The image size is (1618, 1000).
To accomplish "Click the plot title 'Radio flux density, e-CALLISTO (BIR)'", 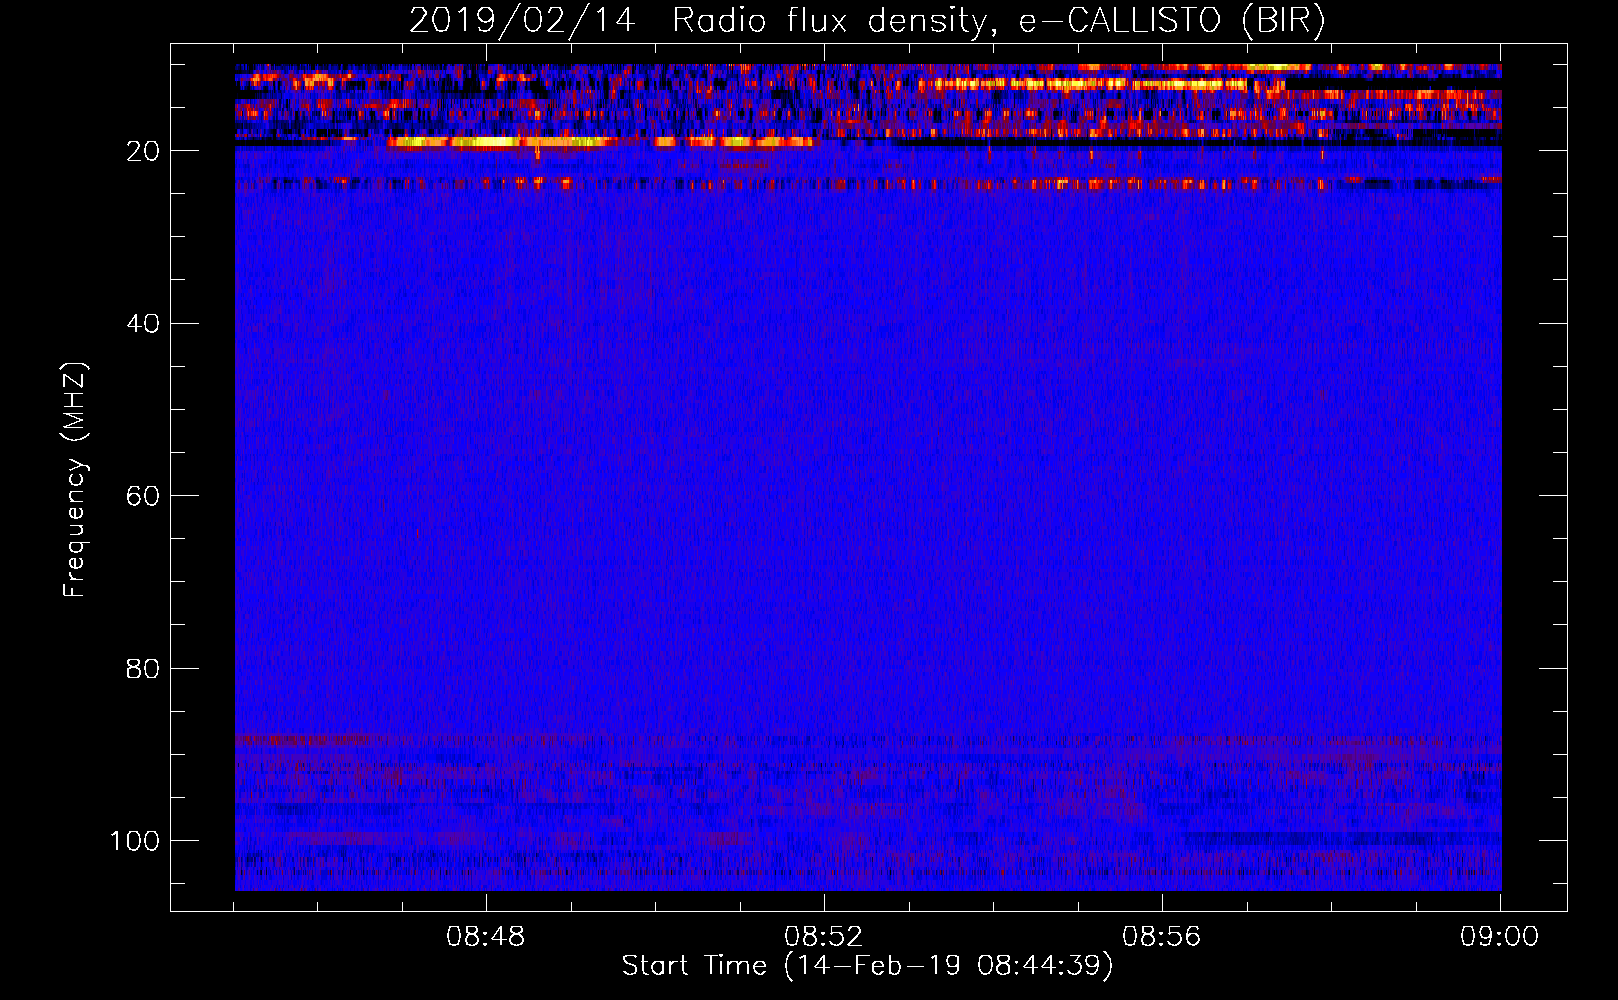I will tap(998, 21).
